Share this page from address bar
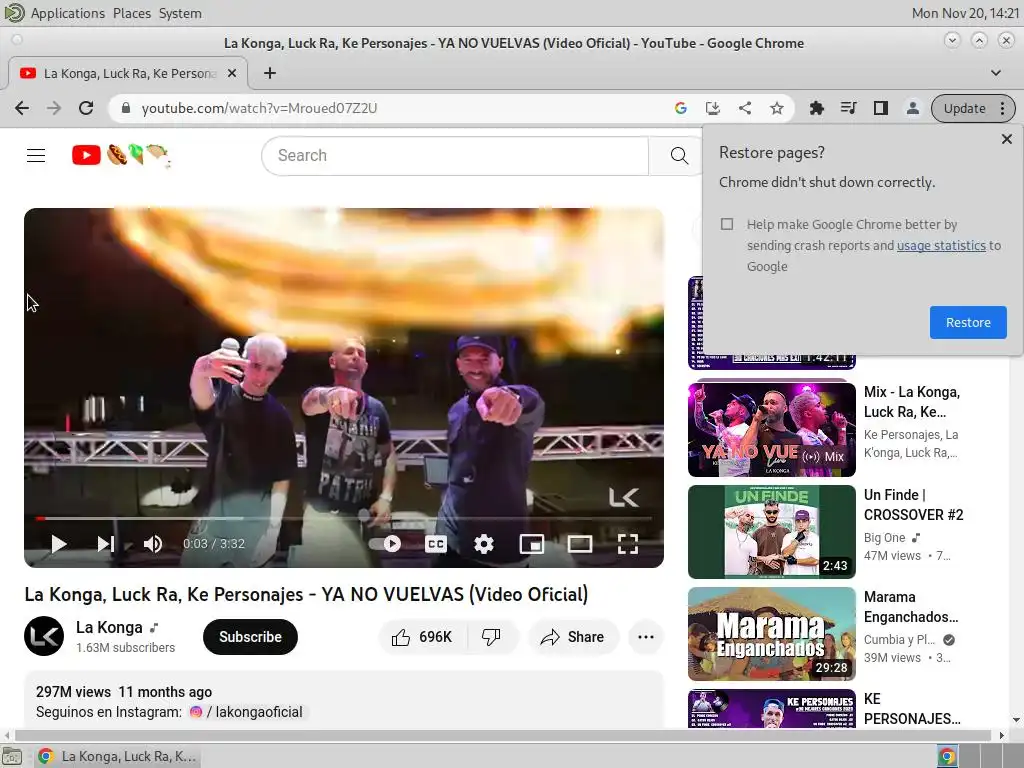The height and width of the screenshot is (768, 1024). point(744,108)
